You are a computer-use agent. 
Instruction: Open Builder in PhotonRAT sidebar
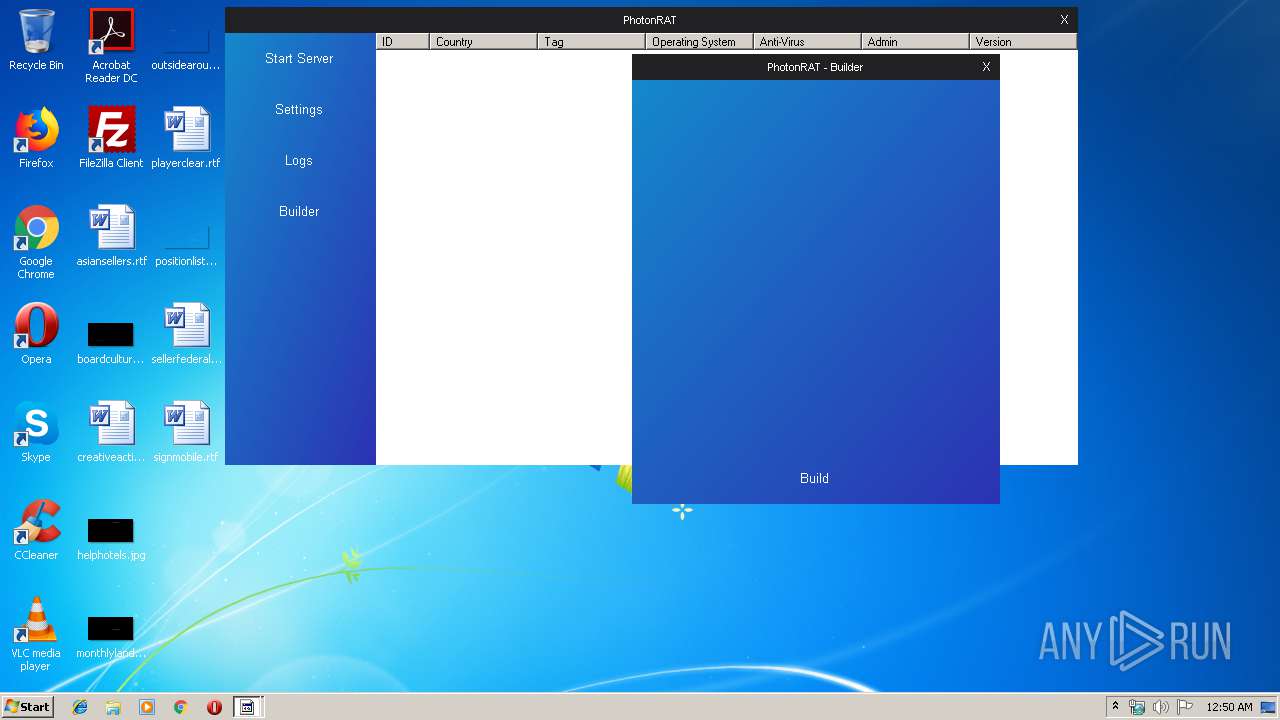(x=299, y=211)
